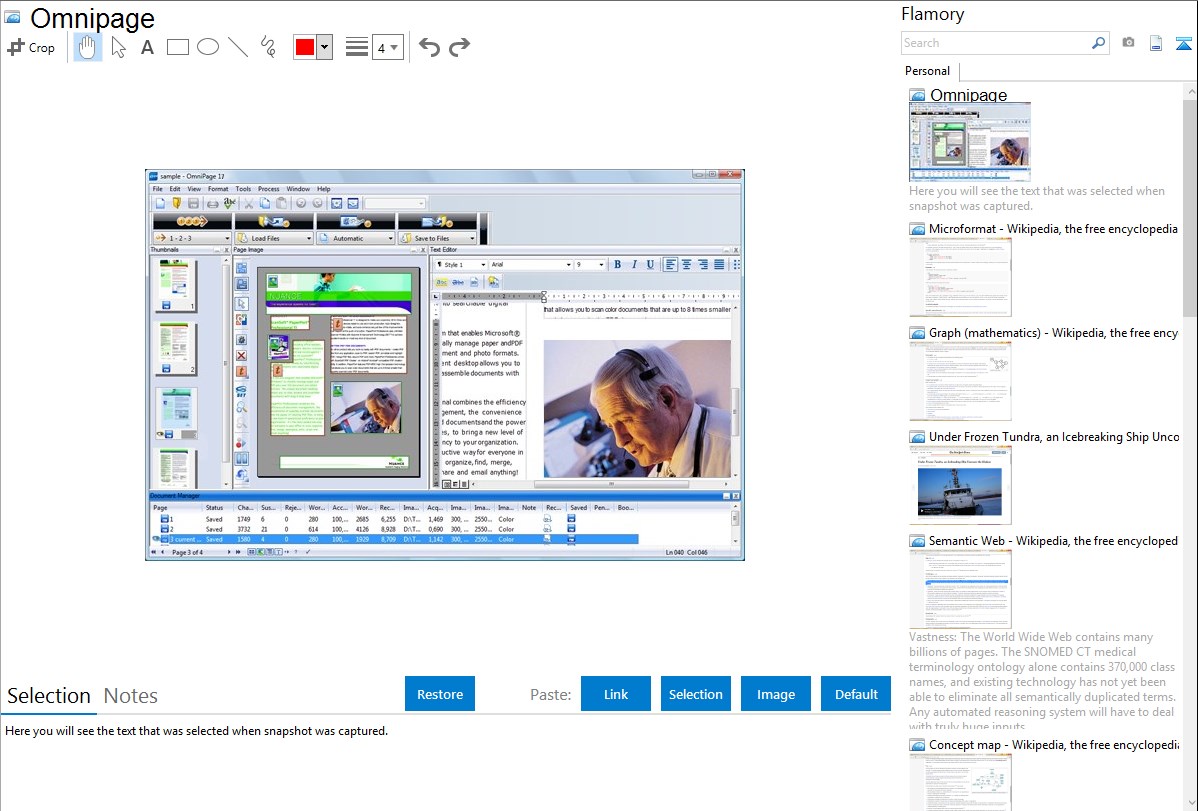Toggle justify alignment in OmniPage snapshot editor
1198x811 pixels.
[719, 264]
